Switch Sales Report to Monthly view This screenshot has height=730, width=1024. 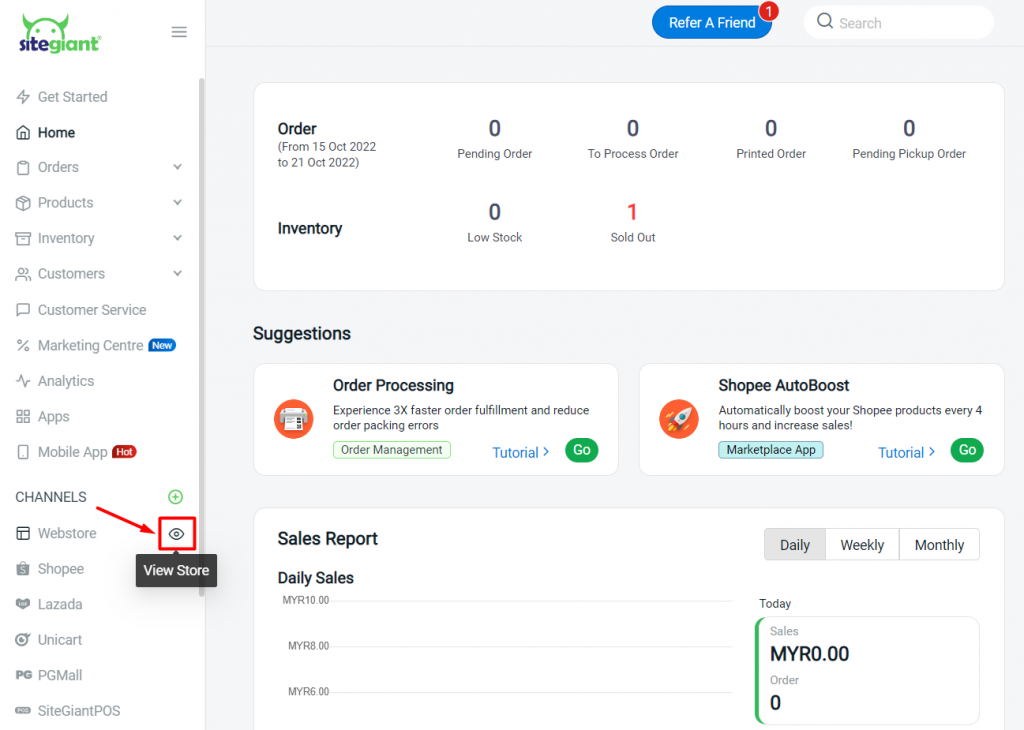pyautogui.click(x=939, y=545)
